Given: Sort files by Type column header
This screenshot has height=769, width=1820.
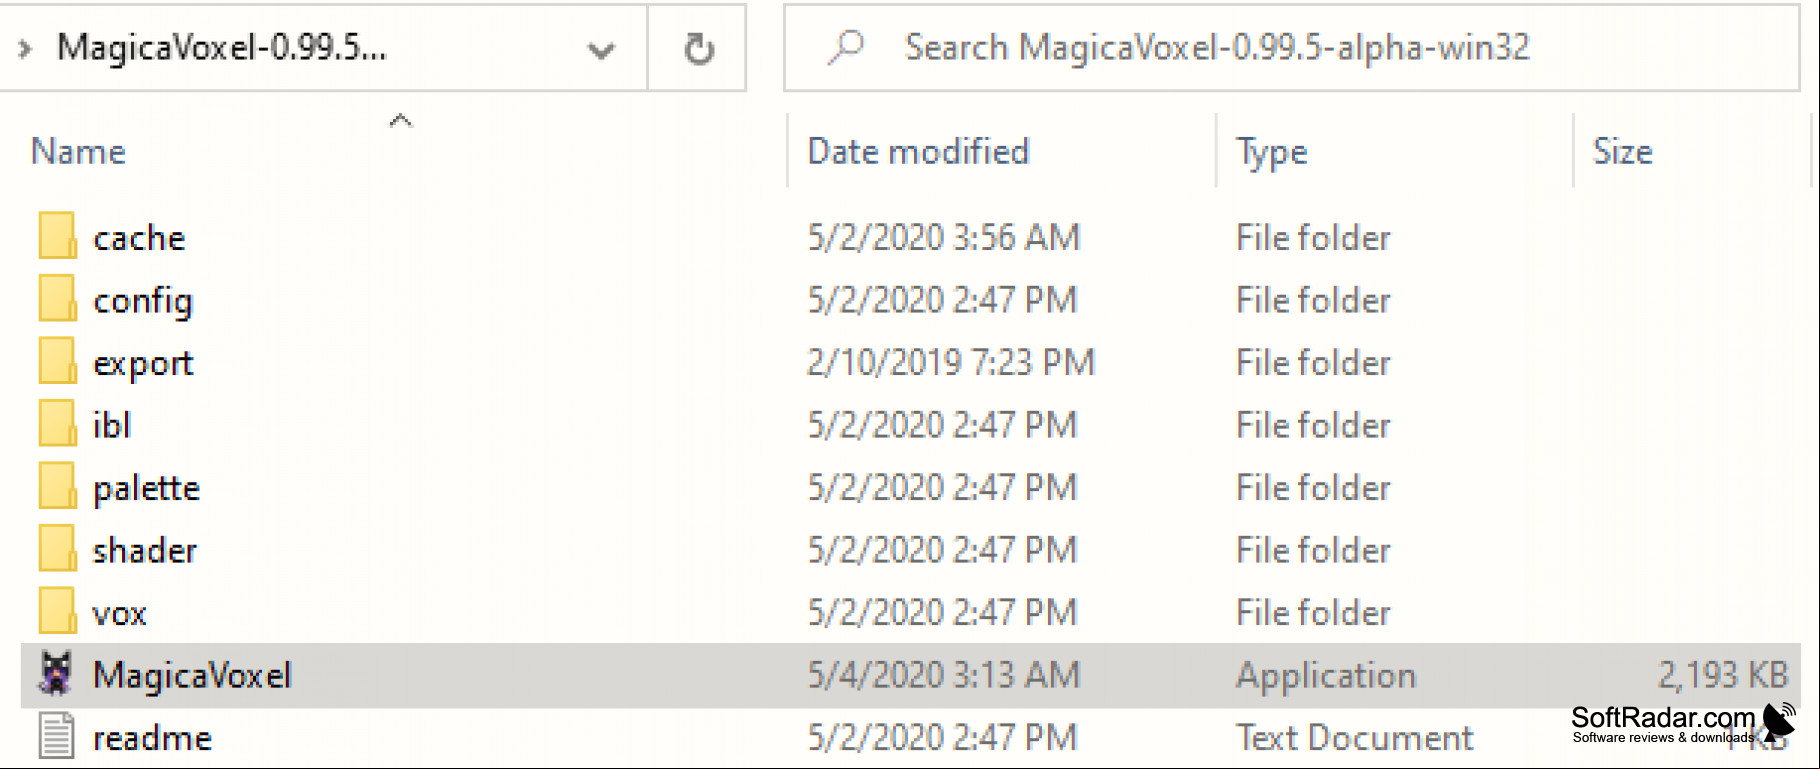Looking at the screenshot, I should 1272,151.
